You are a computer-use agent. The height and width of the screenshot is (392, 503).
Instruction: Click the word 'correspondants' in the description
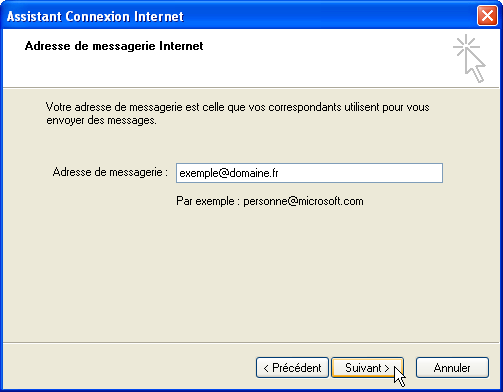[x=305, y=107]
